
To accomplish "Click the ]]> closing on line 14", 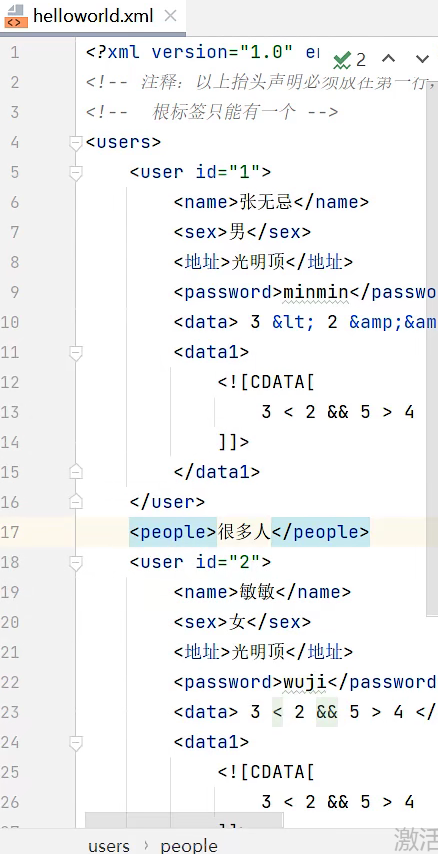I will 234,442.
